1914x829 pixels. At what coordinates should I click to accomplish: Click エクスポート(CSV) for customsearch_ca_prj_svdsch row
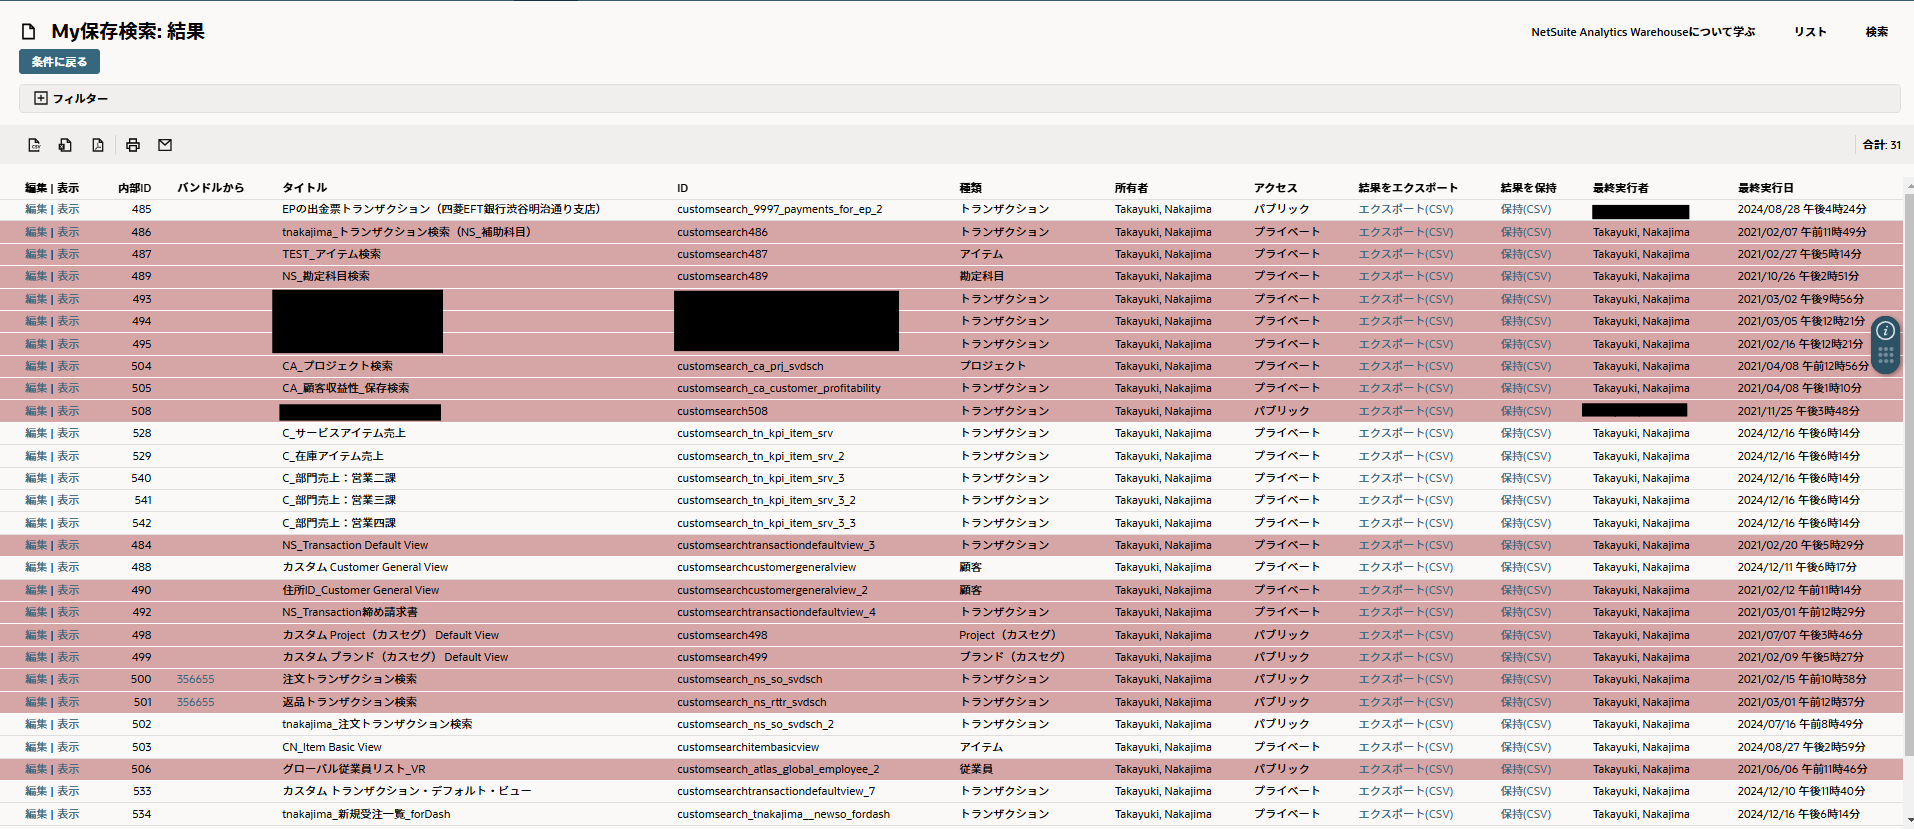coord(1405,366)
